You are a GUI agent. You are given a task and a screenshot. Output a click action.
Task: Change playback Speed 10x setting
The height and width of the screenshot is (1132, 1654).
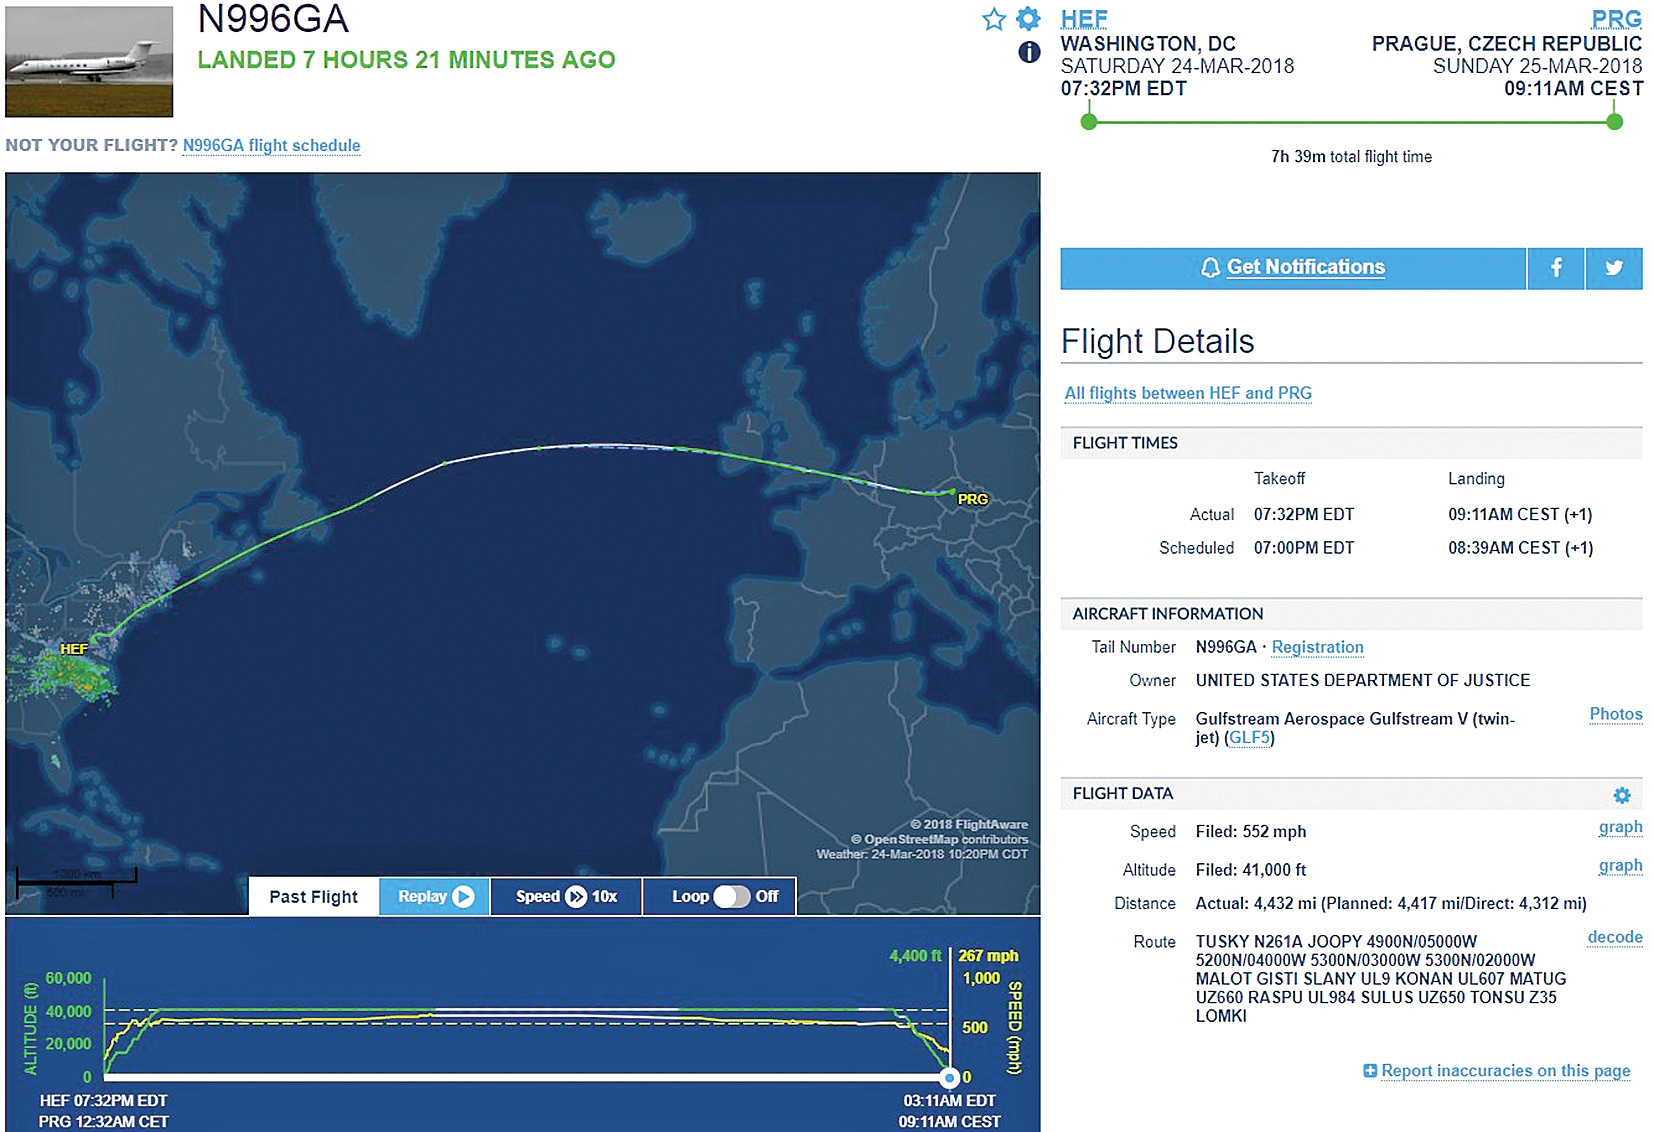pos(566,897)
